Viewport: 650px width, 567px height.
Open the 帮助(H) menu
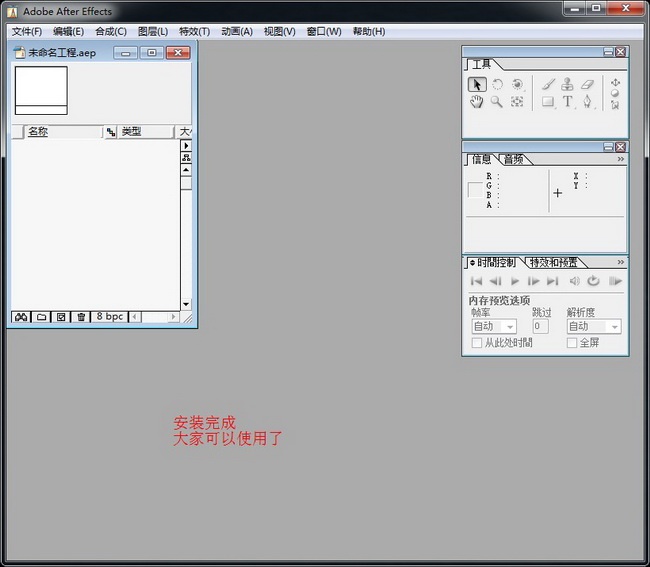point(369,32)
